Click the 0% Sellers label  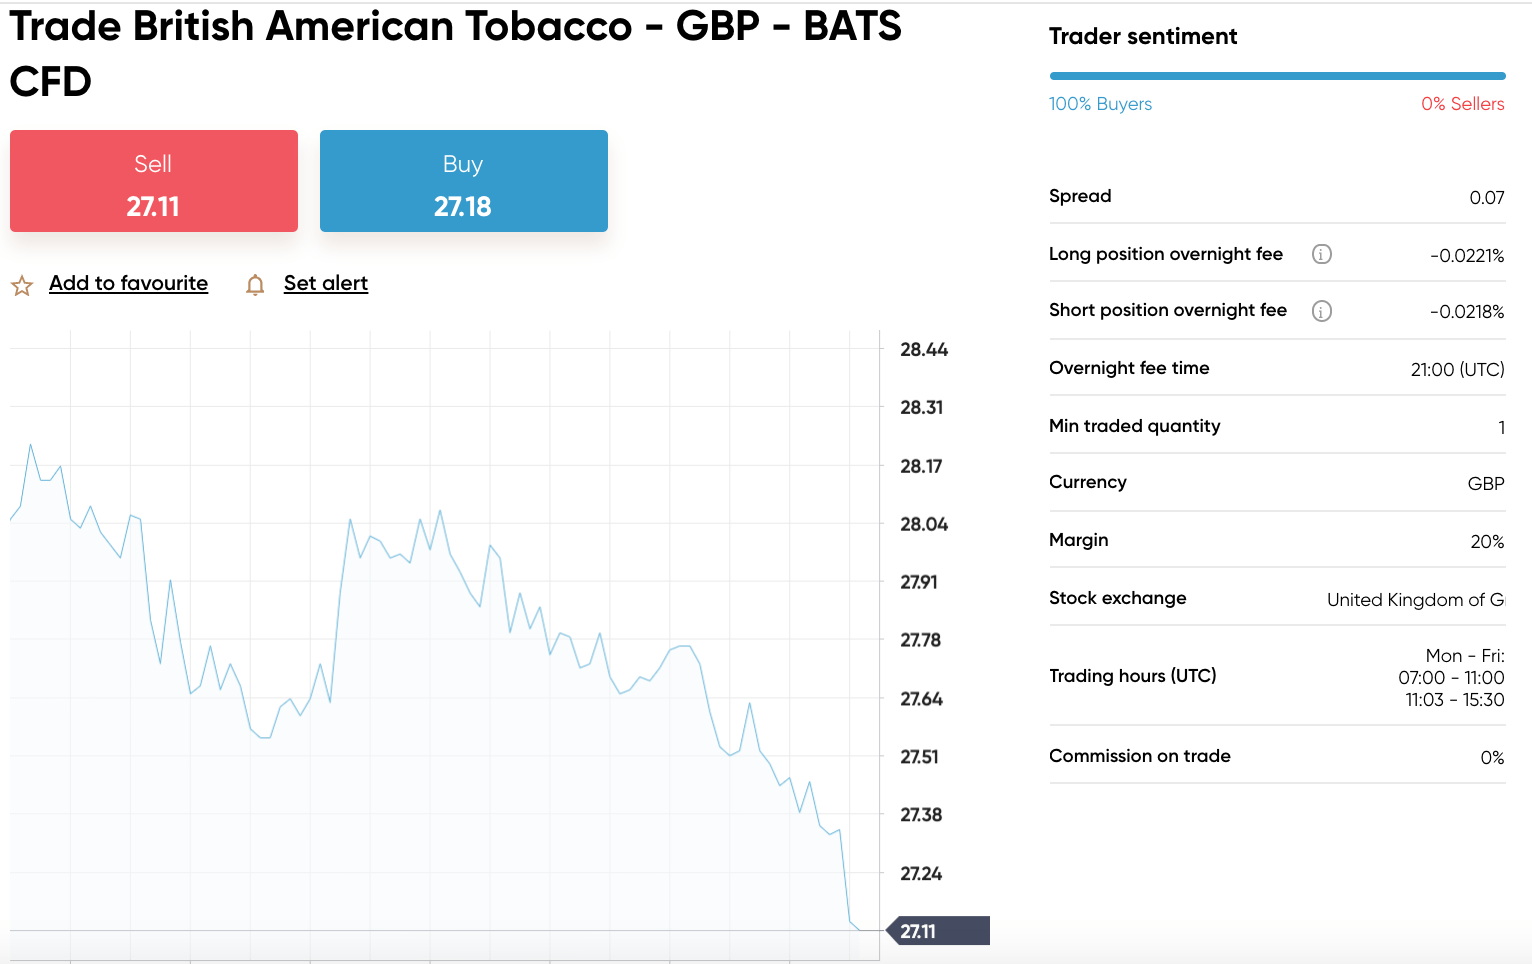pyautogui.click(x=1462, y=104)
